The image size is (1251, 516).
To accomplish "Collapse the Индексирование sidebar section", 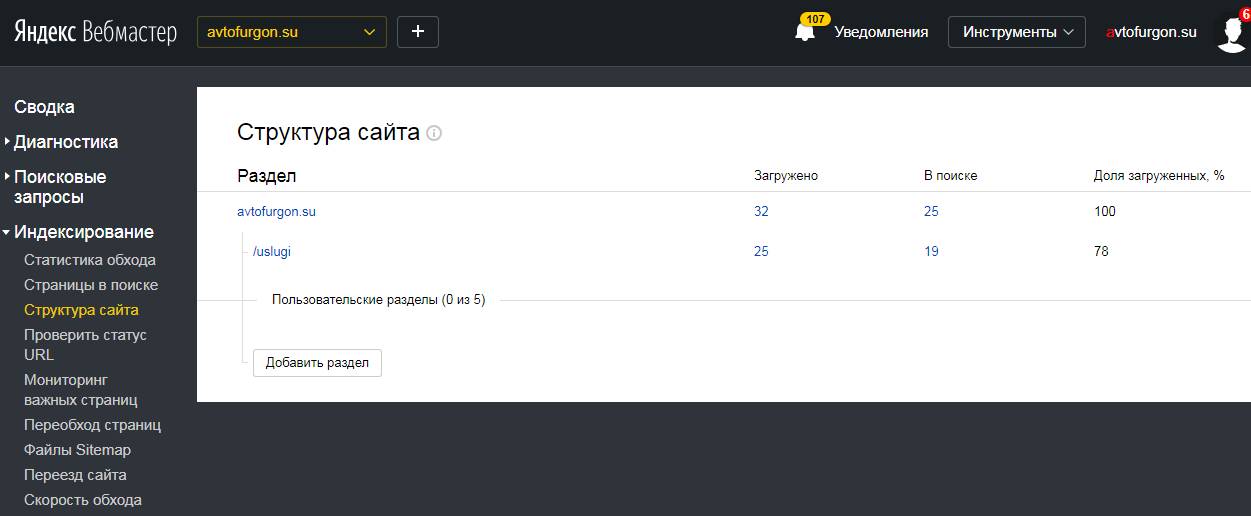I will 84,232.
